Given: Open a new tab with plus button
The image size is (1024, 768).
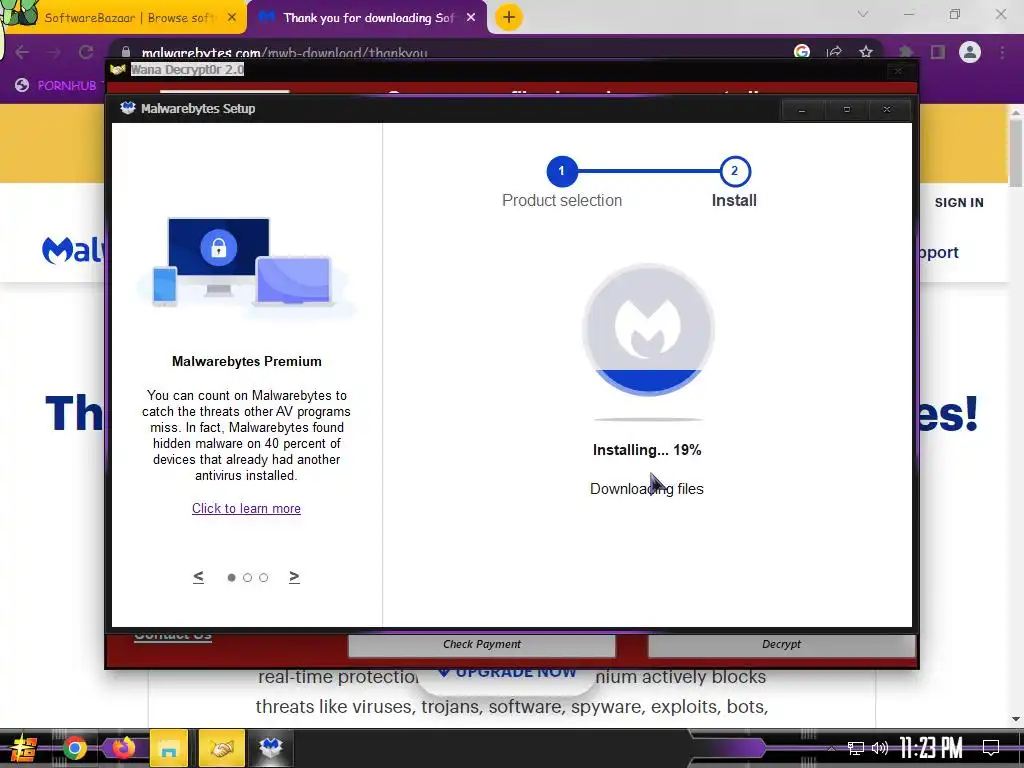Looking at the screenshot, I should tap(509, 17).
